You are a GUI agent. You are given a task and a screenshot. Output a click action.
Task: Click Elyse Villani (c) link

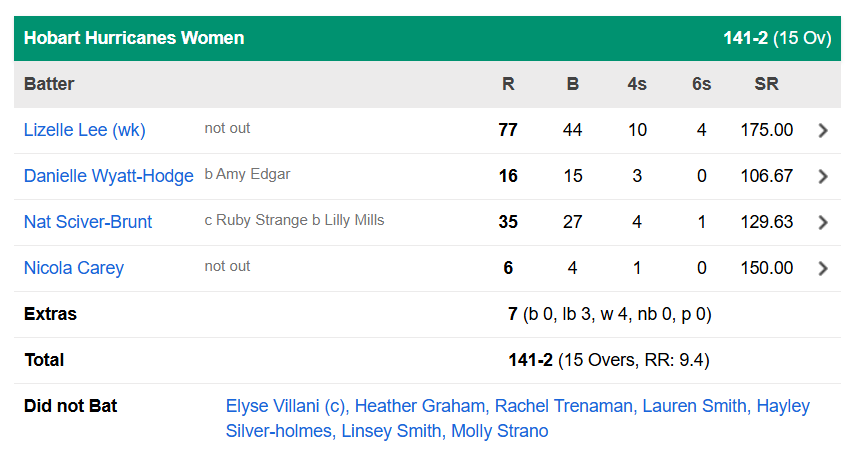tap(286, 406)
